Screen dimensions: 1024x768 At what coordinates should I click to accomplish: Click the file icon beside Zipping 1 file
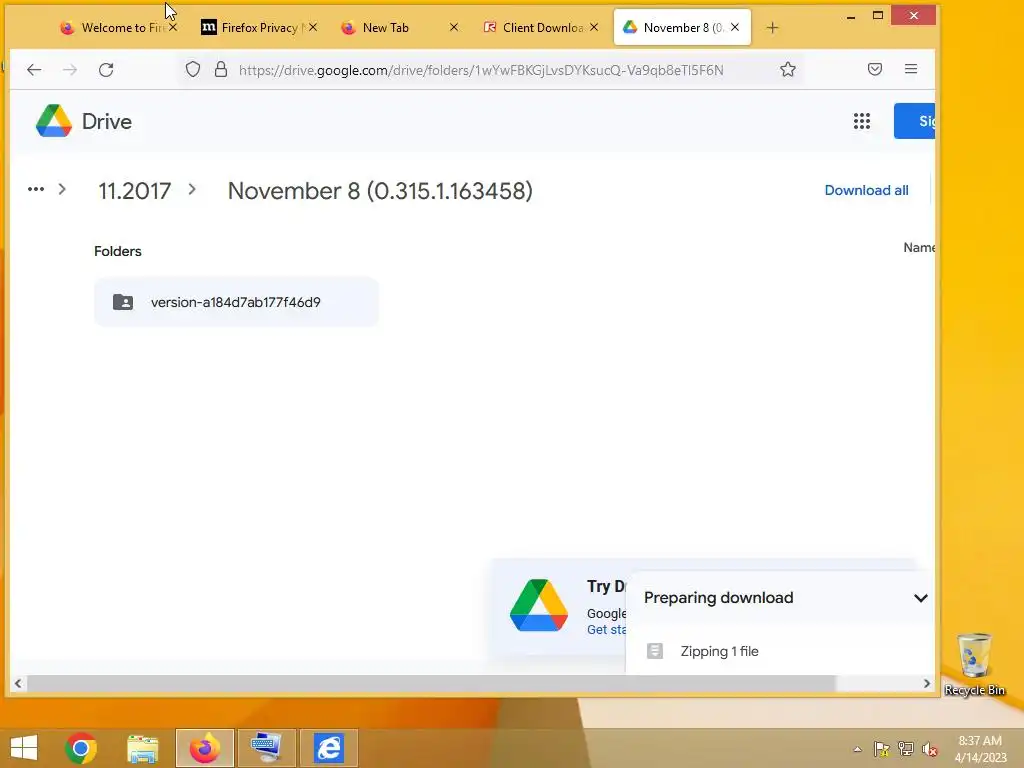click(x=654, y=651)
